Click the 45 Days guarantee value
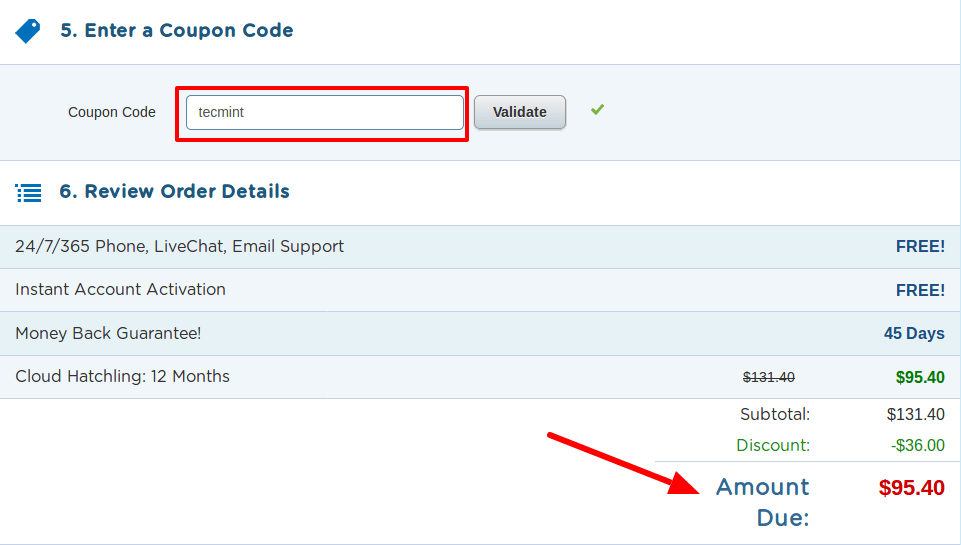Image resolution: width=961 pixels, height=545 pixels. click(x=914, y=333)
